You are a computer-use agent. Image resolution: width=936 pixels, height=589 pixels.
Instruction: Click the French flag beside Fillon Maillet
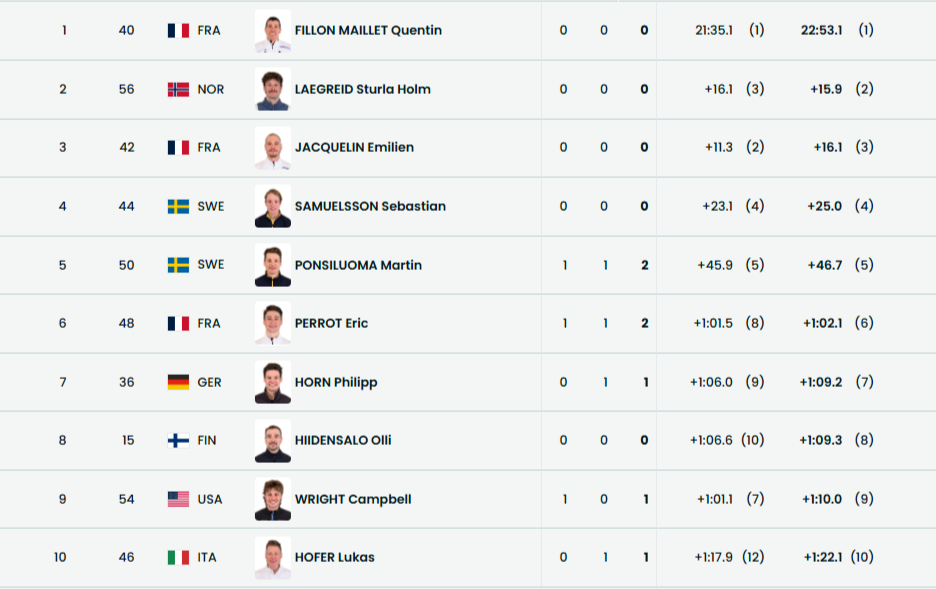tap(178, 31)
